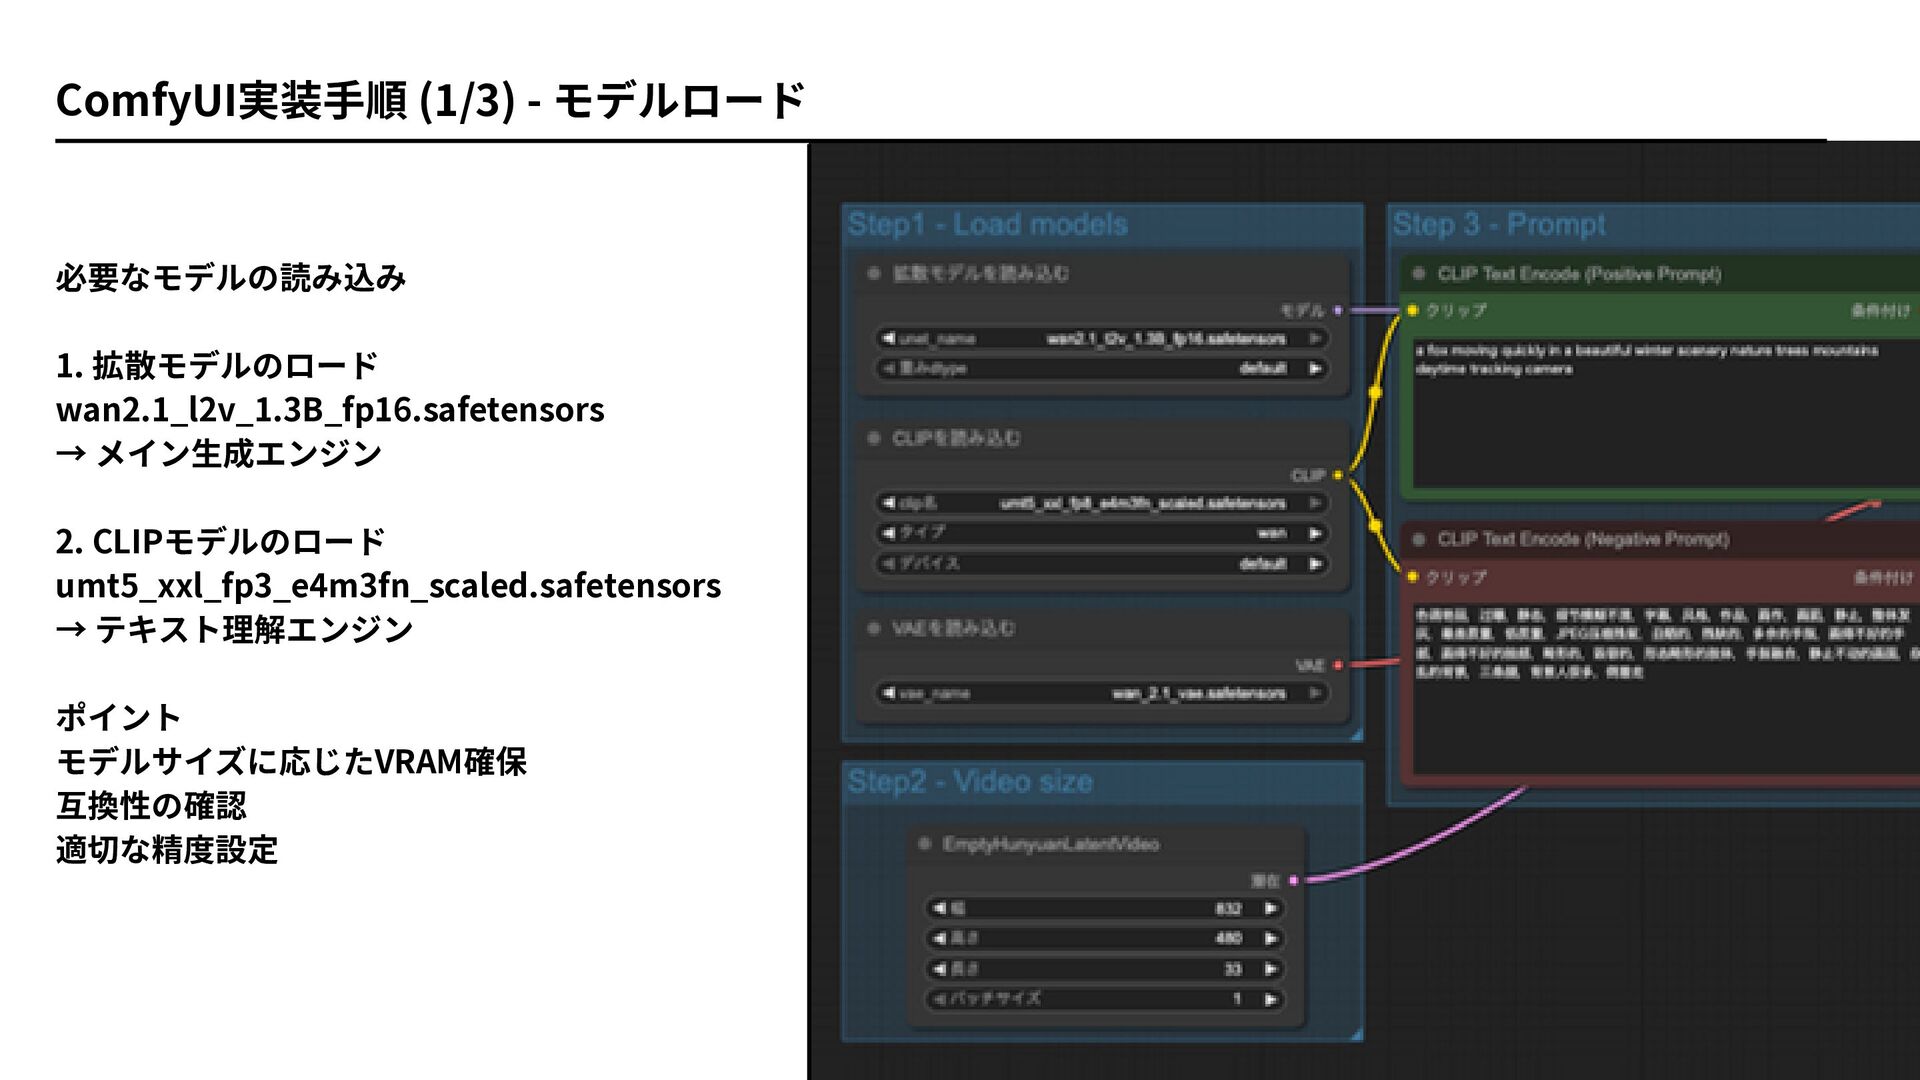Click the CLIPを読み込む node title

(x=957, y=438)
